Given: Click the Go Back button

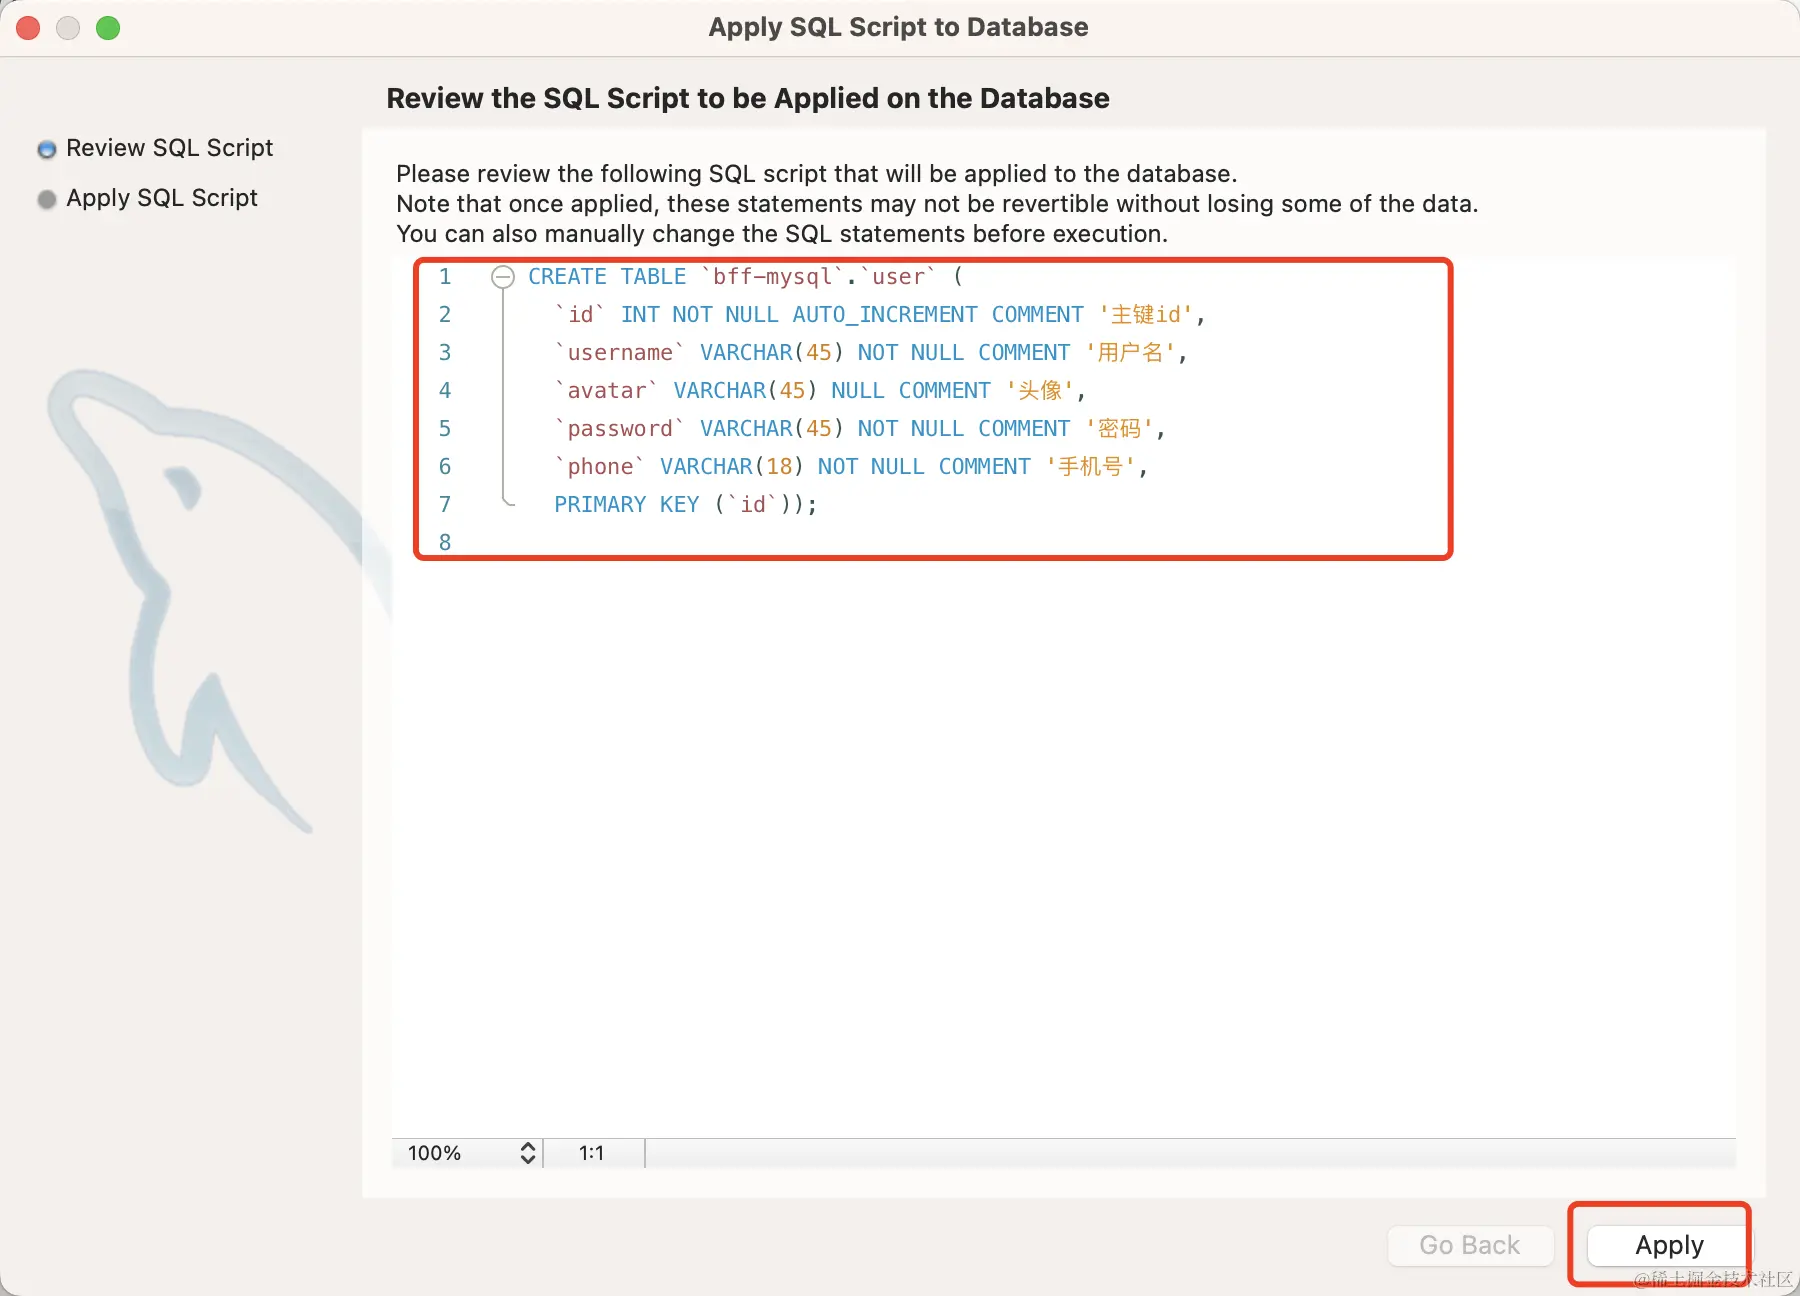Looking at the screenshot, I should (x=1469, y=1245).
